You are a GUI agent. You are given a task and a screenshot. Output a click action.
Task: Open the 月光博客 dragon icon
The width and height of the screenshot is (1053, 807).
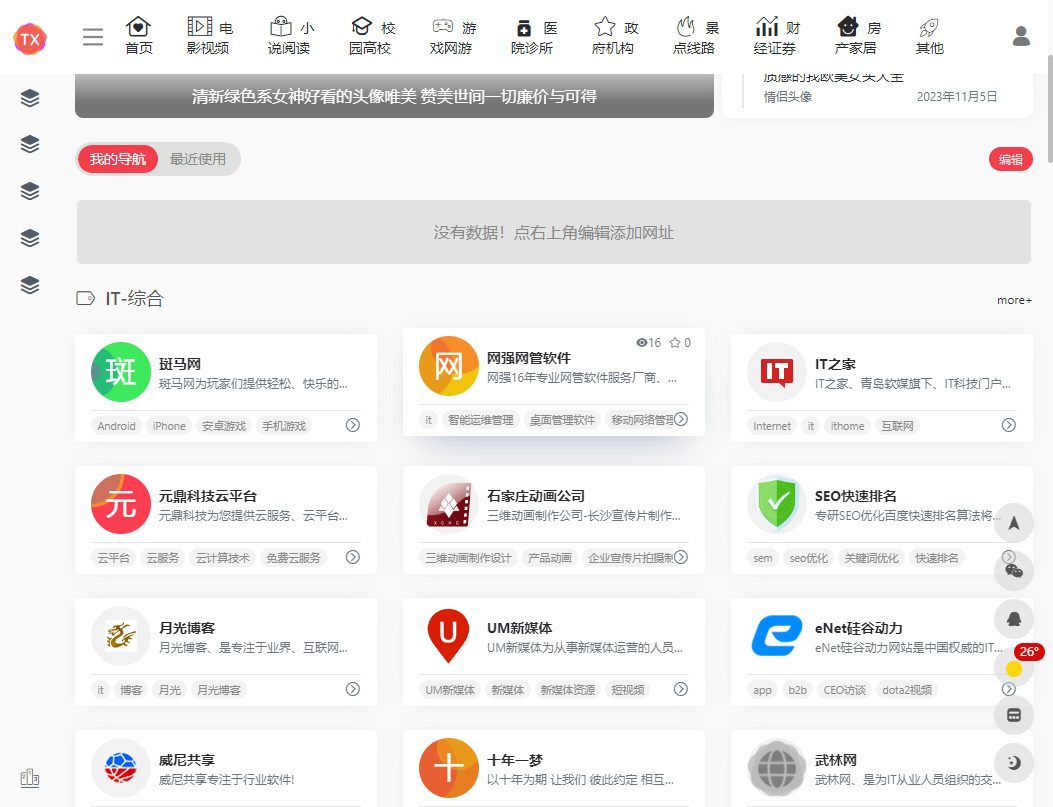pos(121,636)
